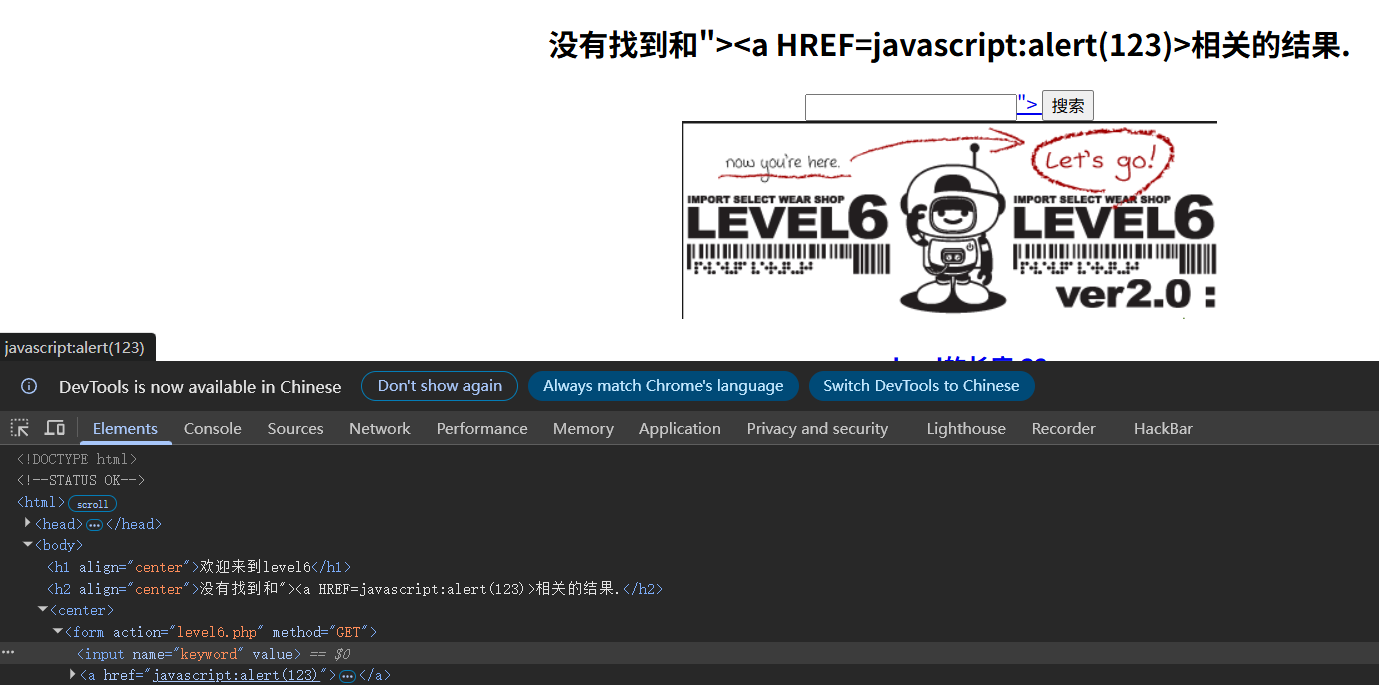Open the HackBar tab
The height and width of the screenshot is (685, 1379).
[x=1163, y=428]
